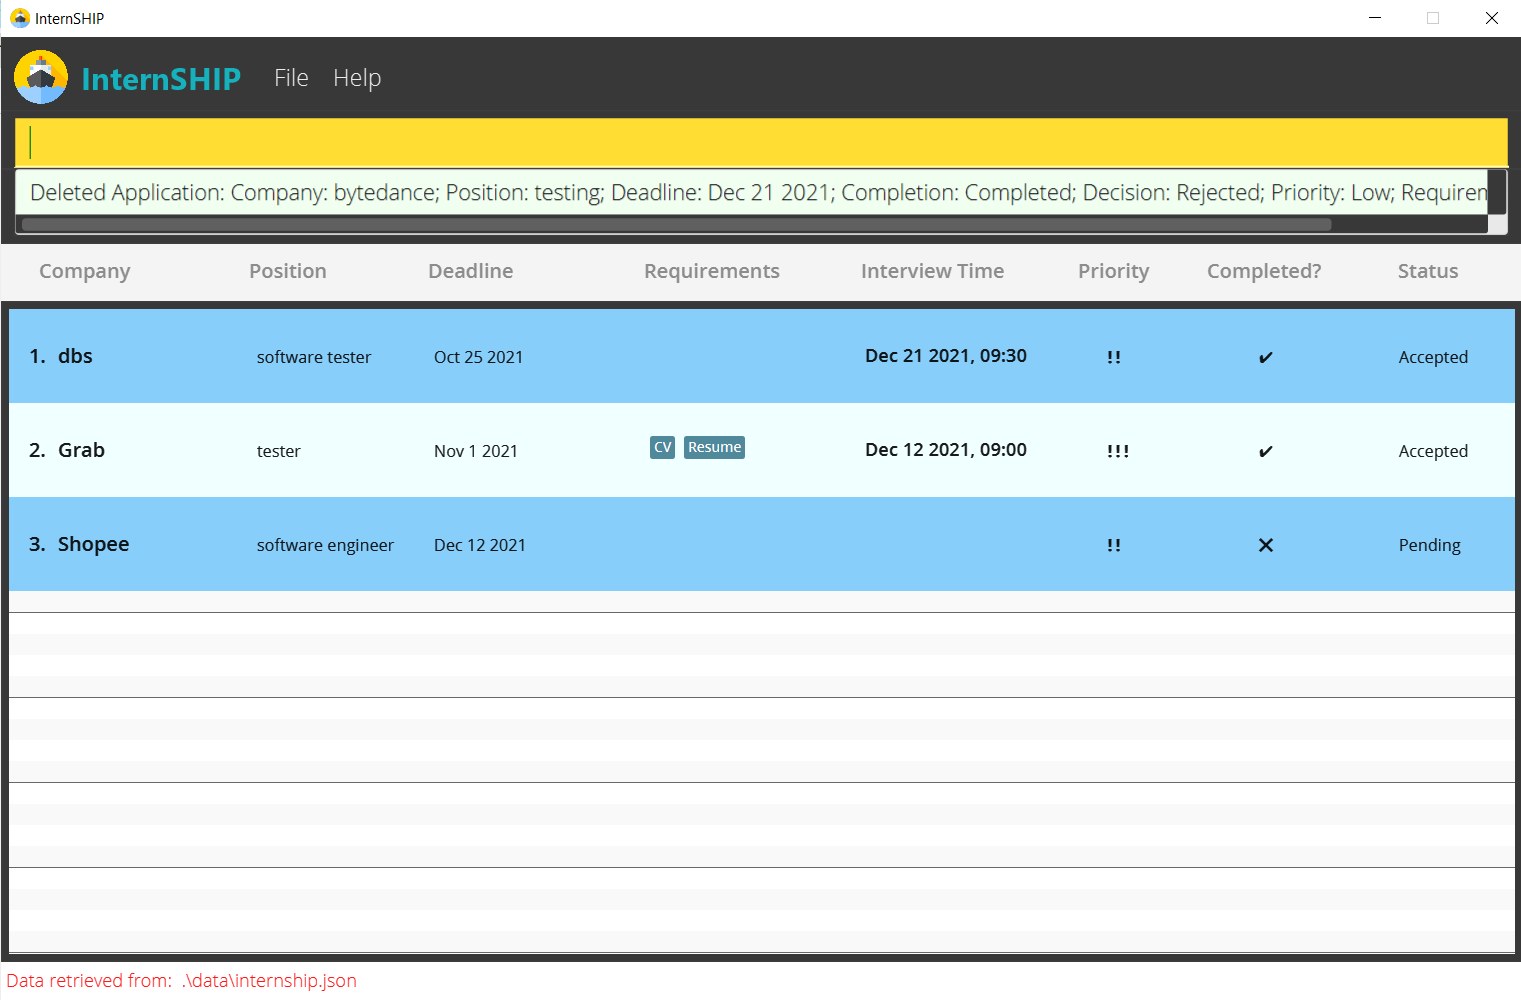Click the double-exclamation priority icon for Shopee
This screenshot has width=1521, height=1000.
point(1114,545)
